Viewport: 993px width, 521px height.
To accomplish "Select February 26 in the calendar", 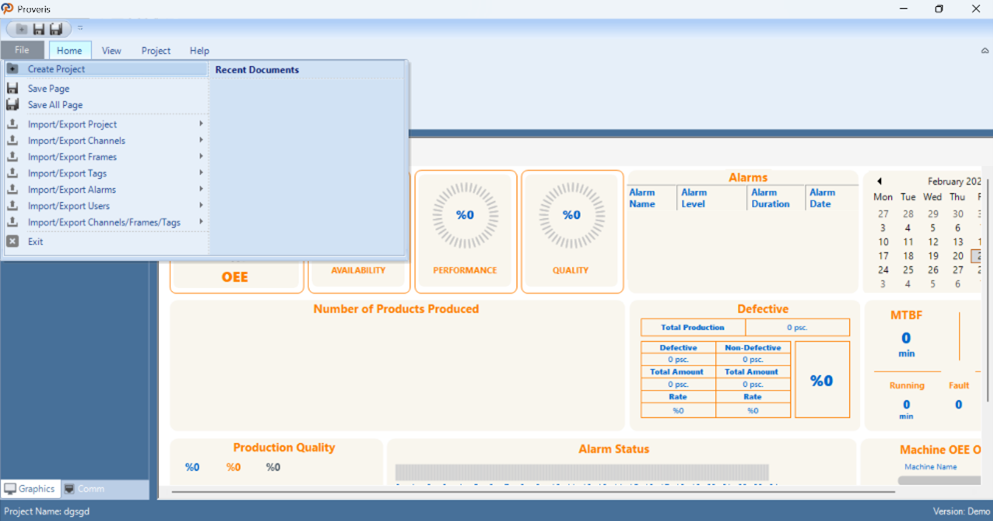I will pos(933,270).
